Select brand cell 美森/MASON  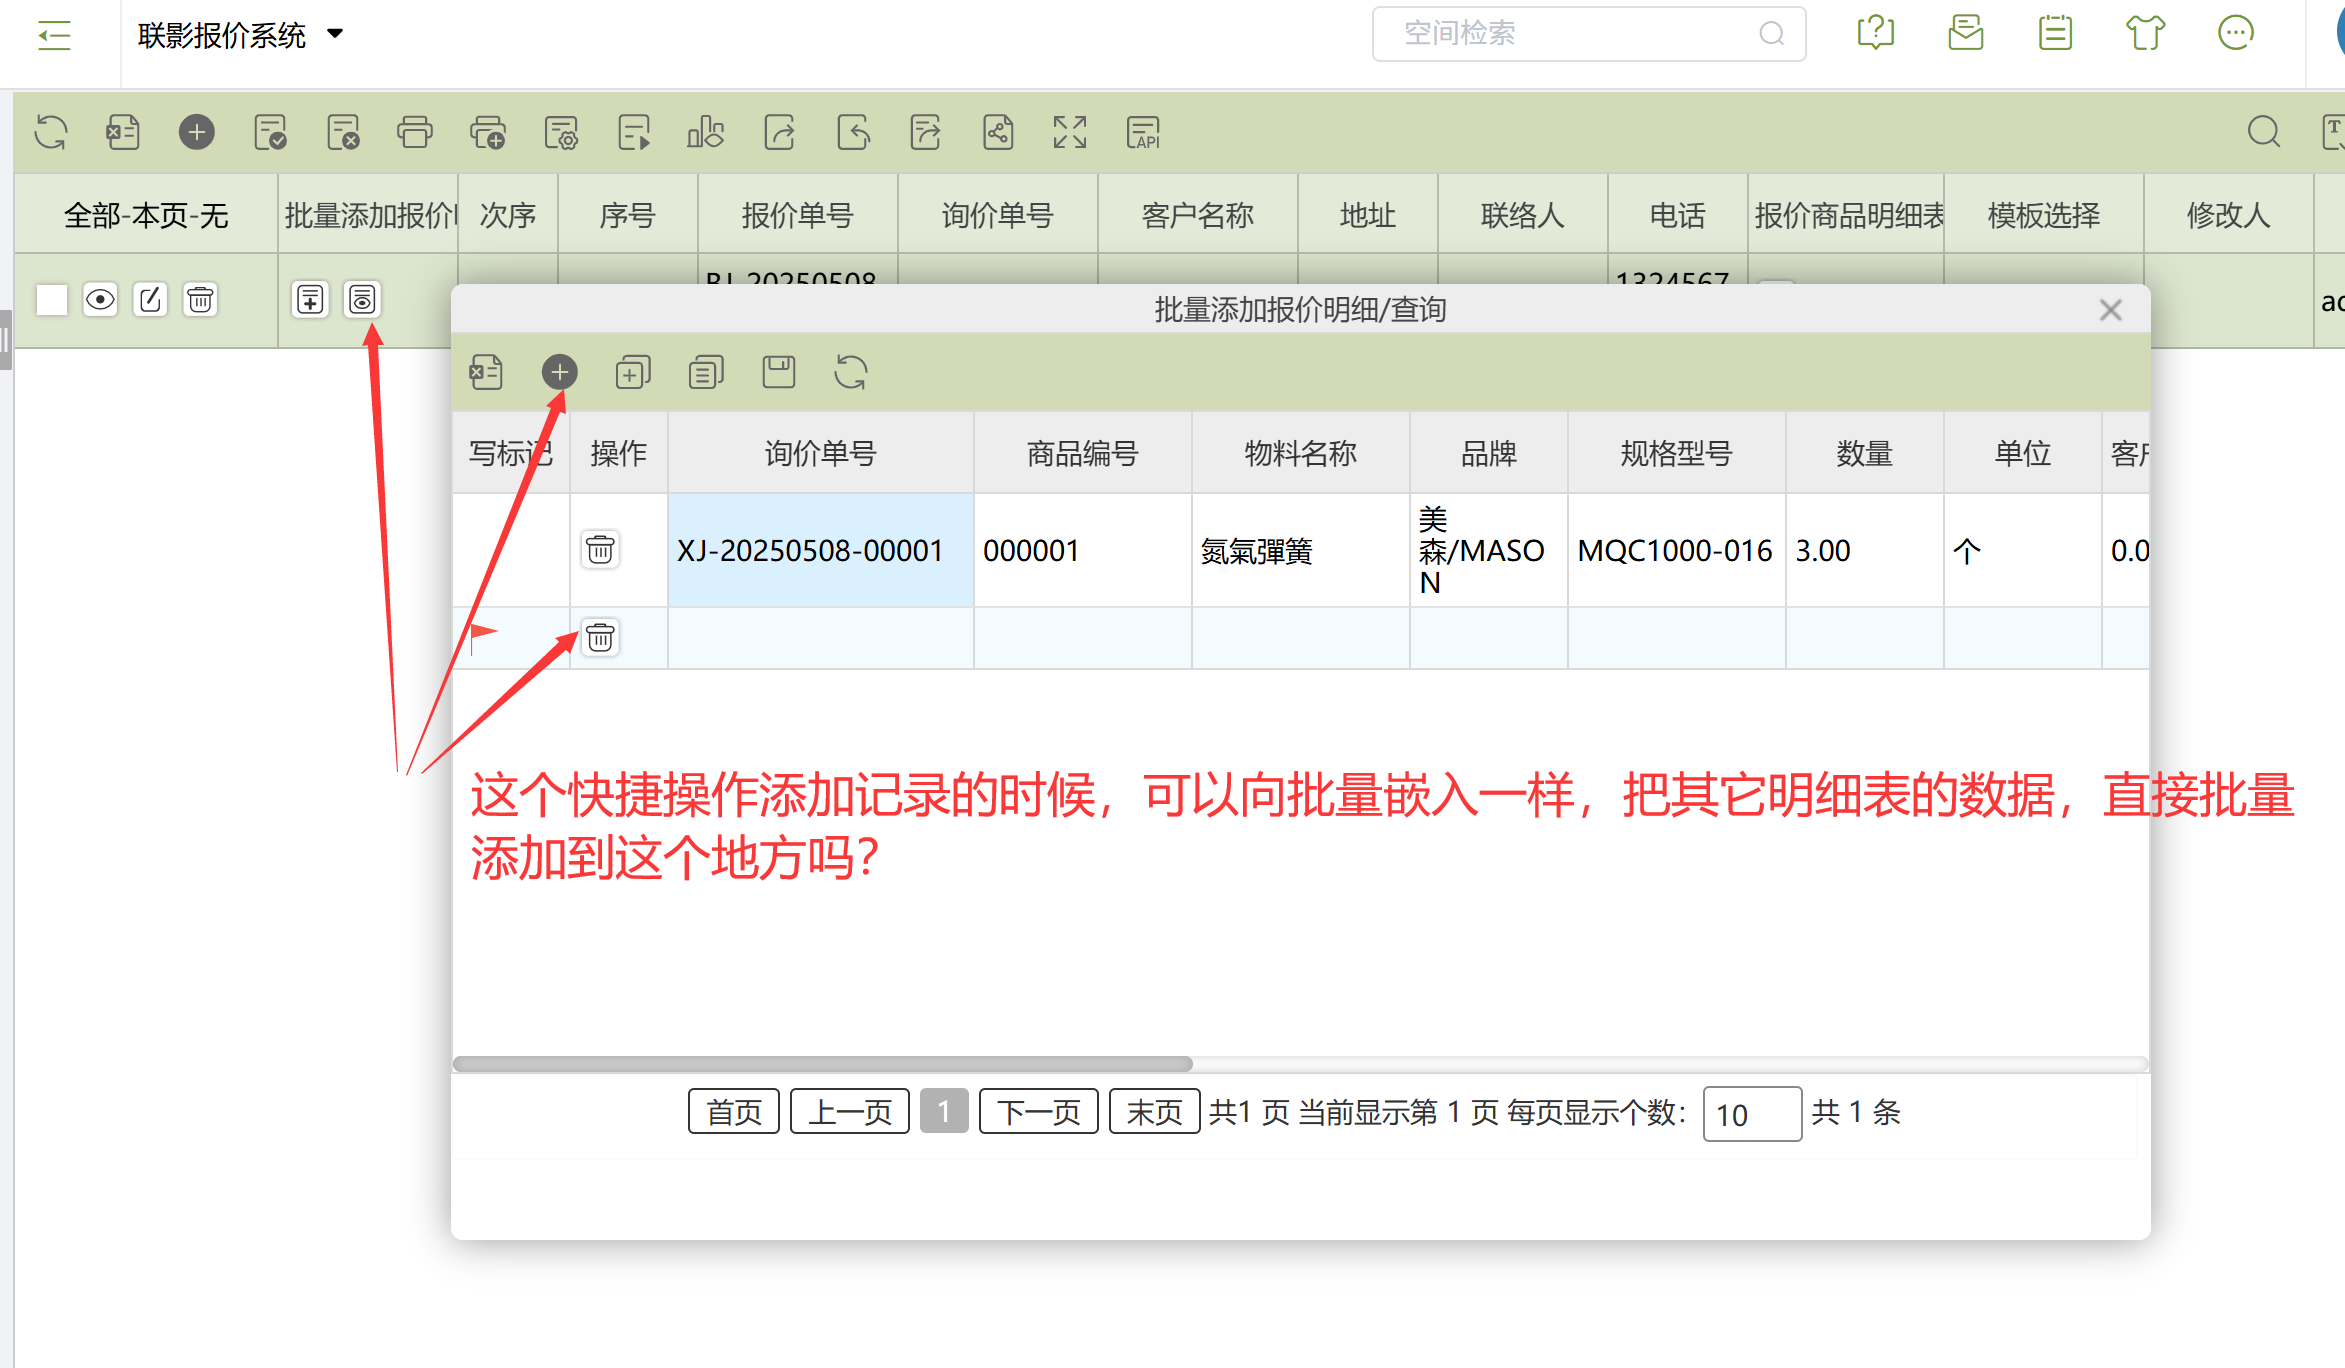tap(1489, 550)
